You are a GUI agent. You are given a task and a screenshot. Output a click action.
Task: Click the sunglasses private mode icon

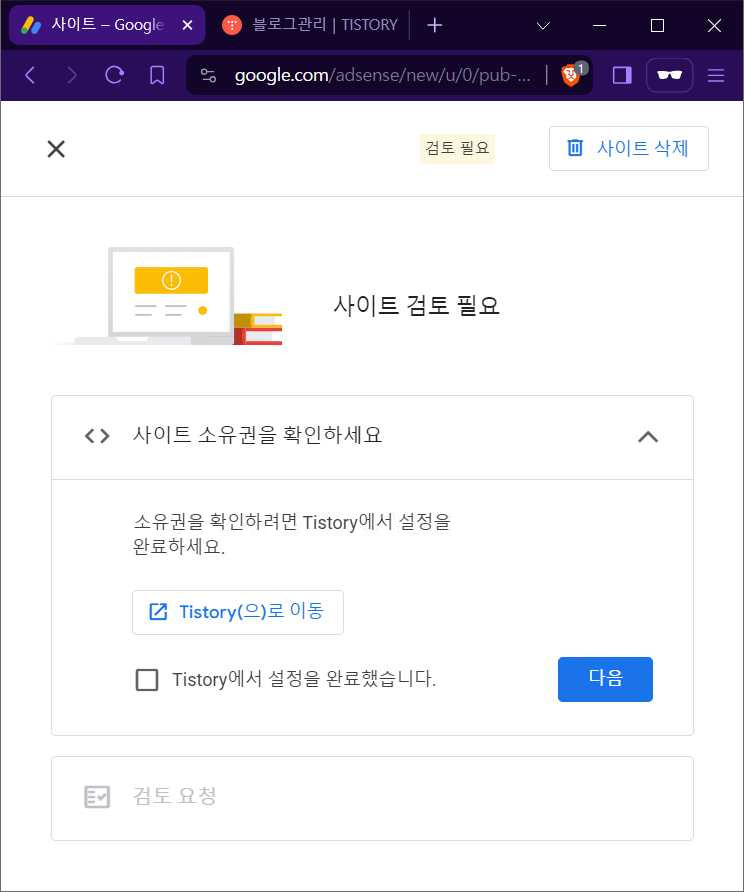click(669, 75)
